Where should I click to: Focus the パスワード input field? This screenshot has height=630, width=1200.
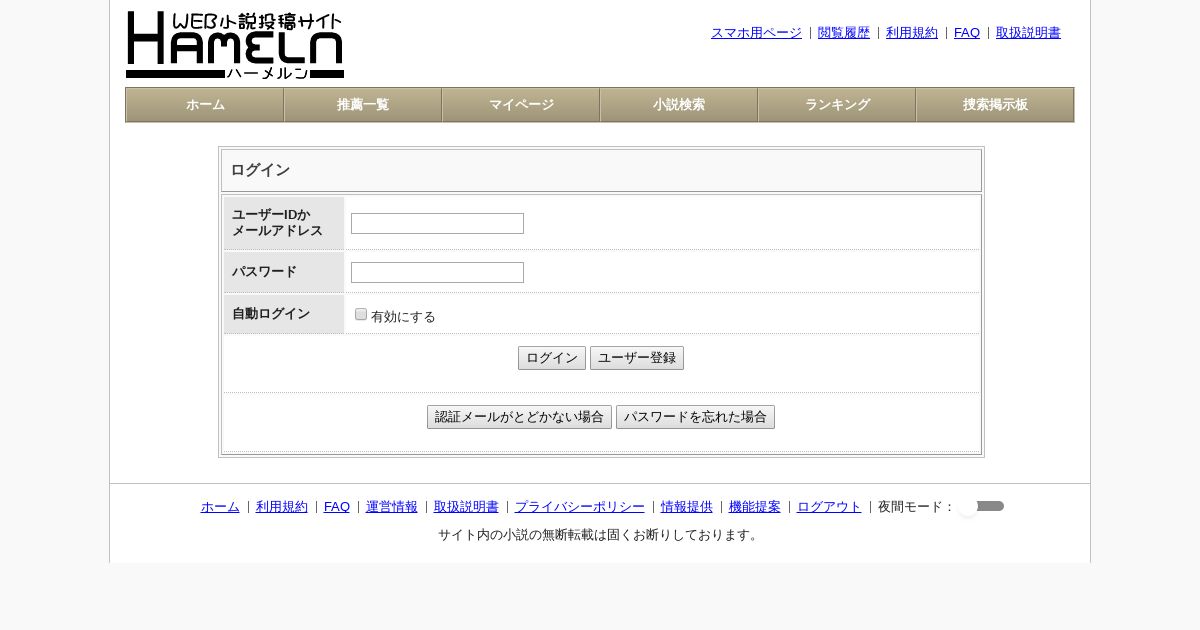click(437, 273)
